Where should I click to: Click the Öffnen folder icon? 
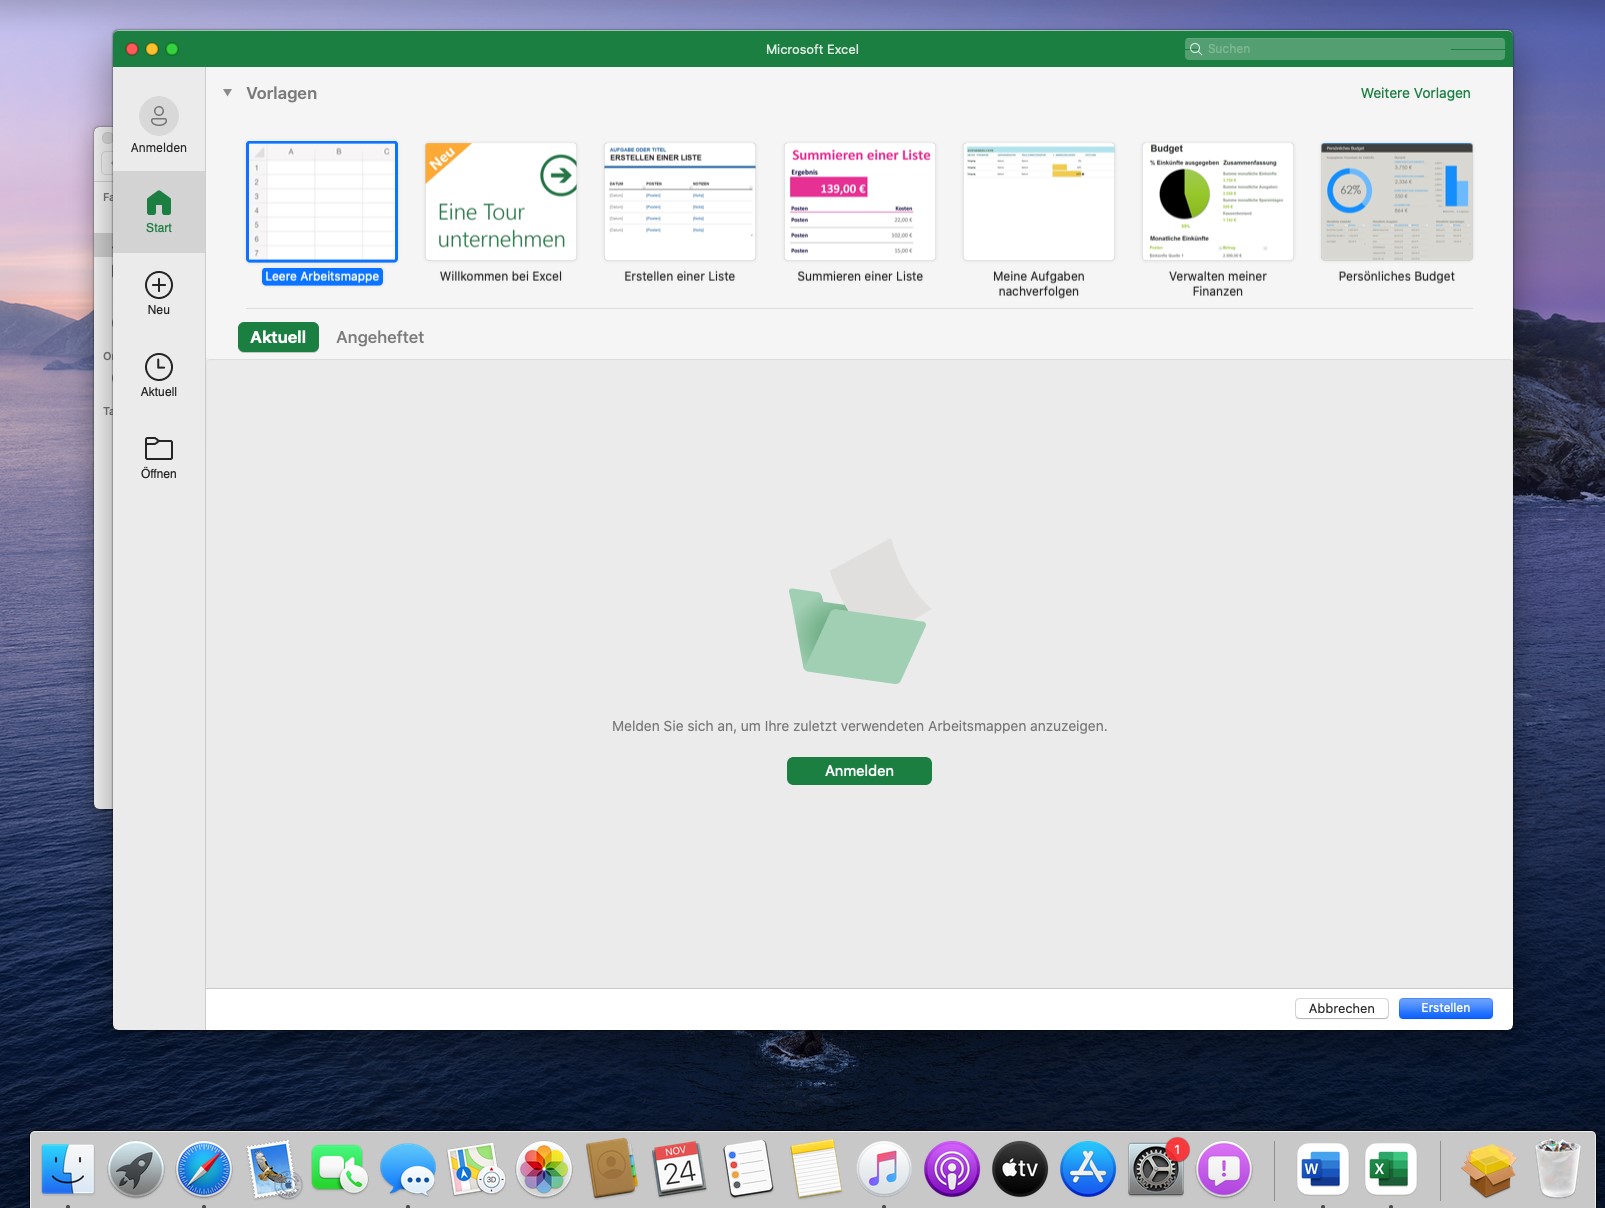coord(158,449)
